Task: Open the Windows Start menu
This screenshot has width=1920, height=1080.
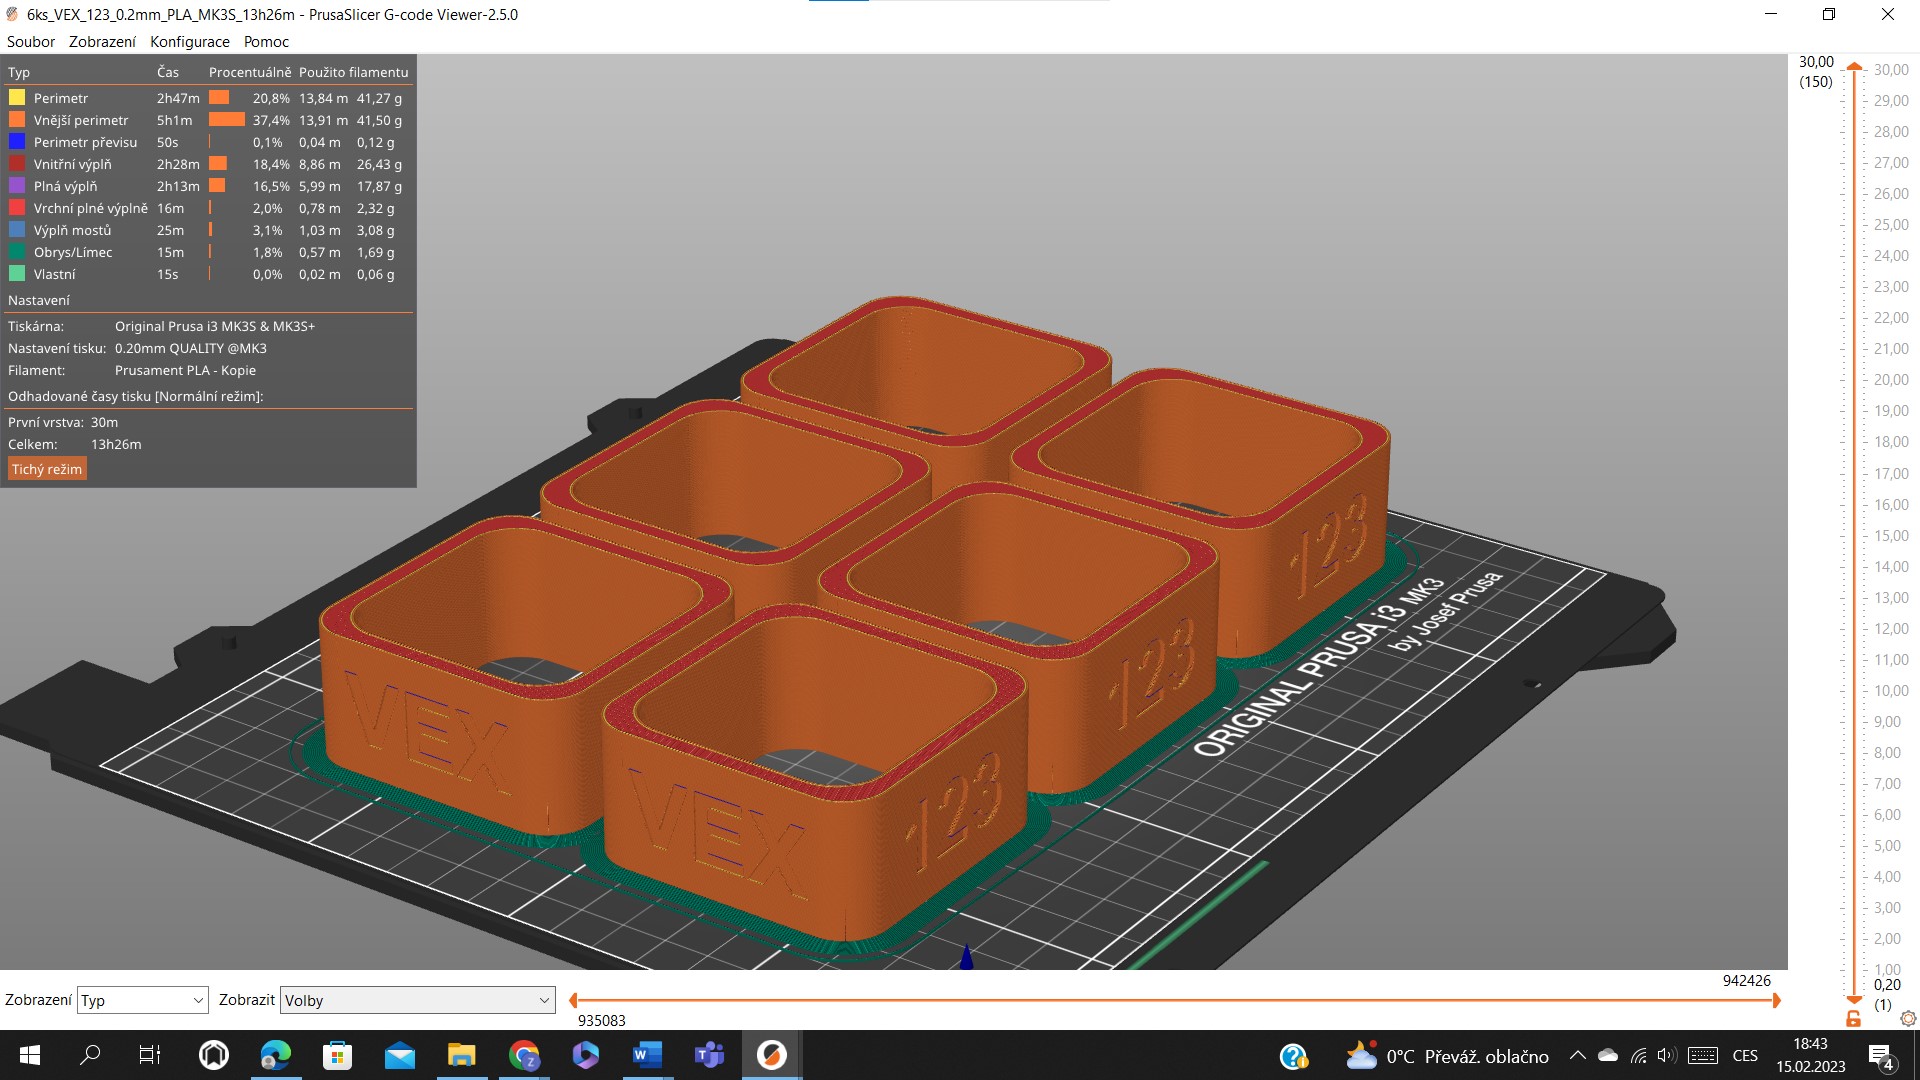Action: [29, 1055]
